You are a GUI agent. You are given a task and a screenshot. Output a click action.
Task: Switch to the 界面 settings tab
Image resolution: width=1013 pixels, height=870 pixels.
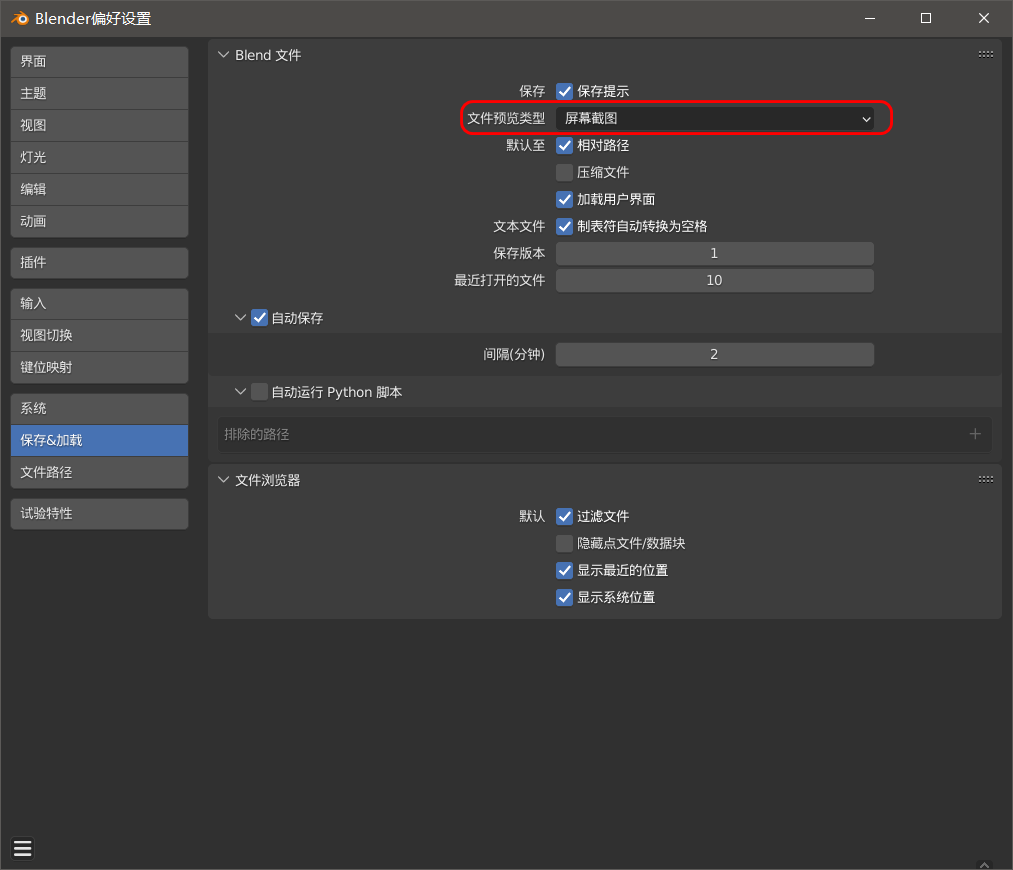coord(99,62)
